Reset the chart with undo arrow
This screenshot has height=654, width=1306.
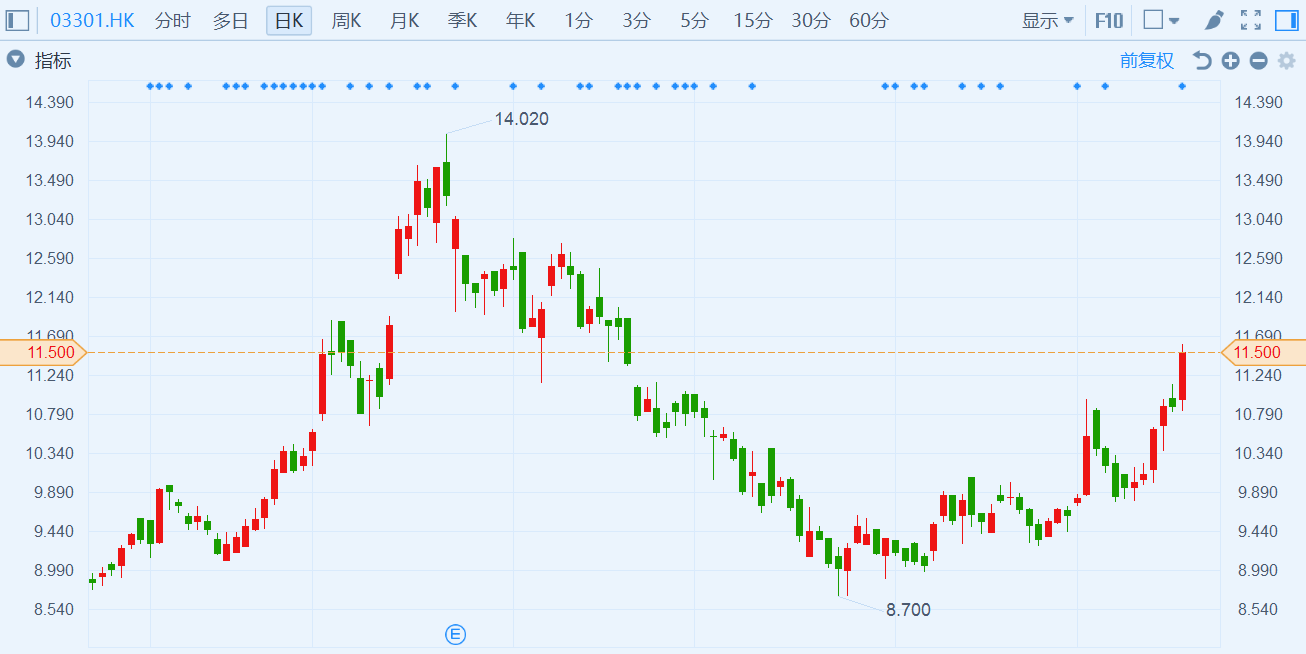1202,61
